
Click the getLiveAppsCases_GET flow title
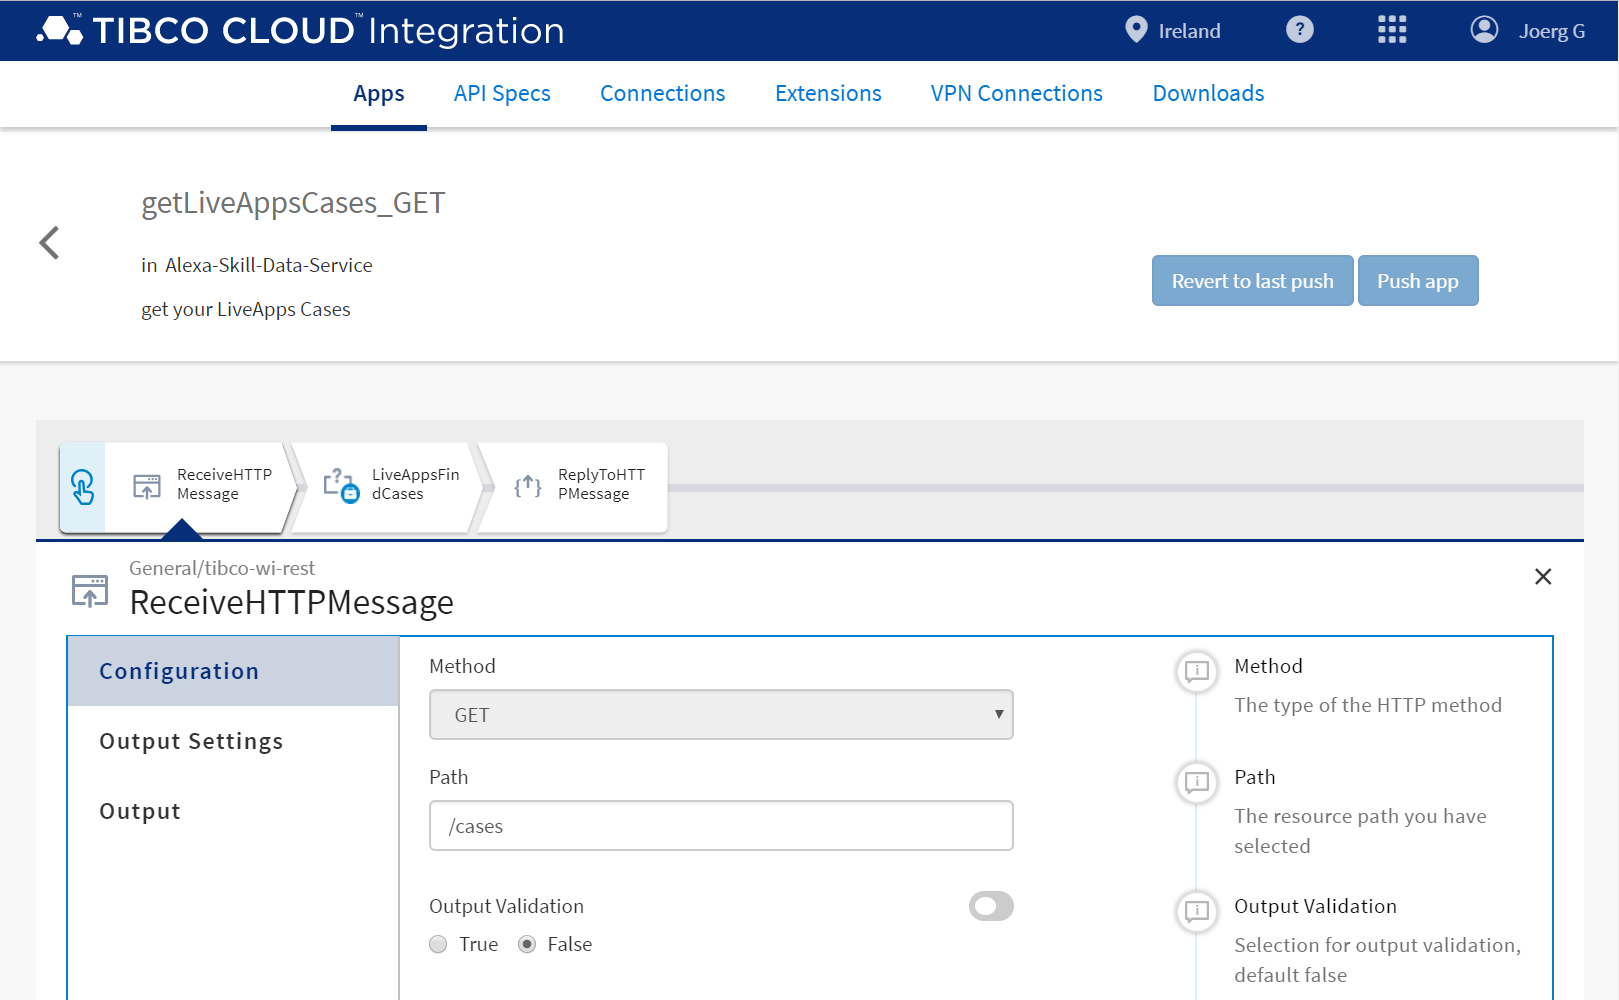[x=293, y=203]
